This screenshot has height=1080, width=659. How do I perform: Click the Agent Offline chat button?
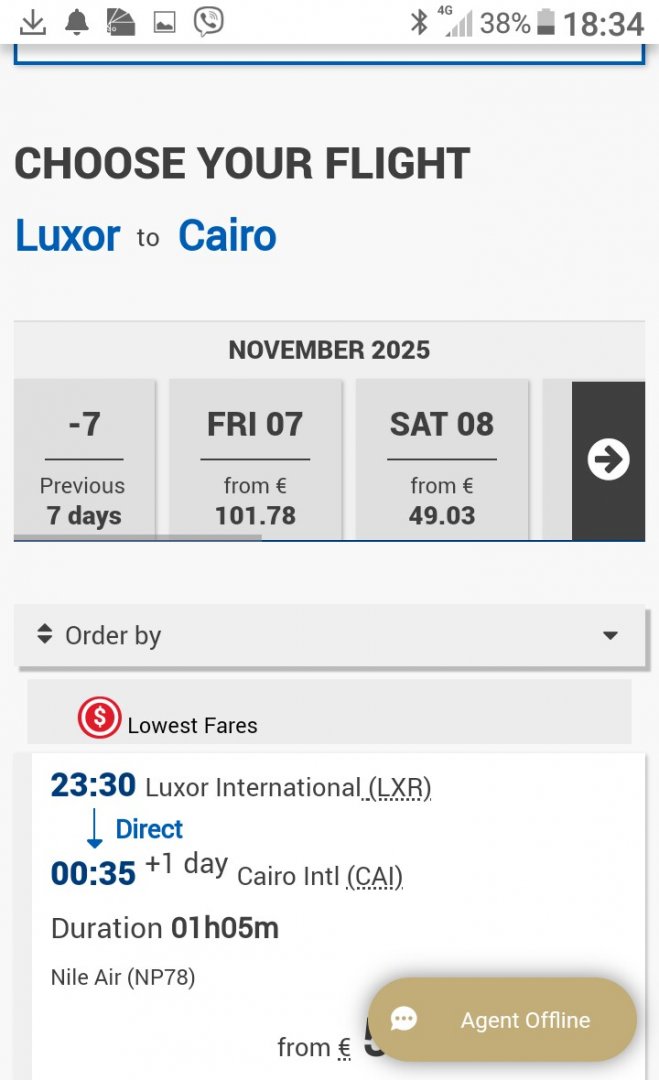click(x=502, y=1020)
